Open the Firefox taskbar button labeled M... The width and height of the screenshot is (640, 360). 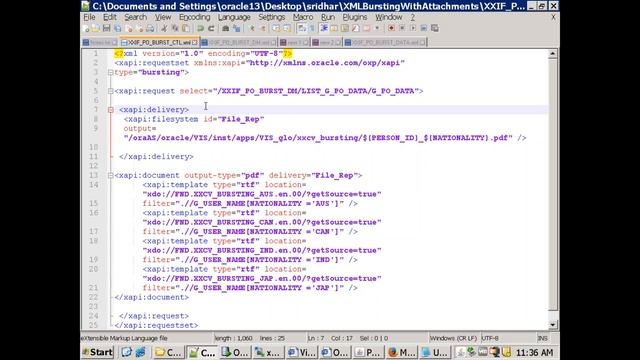point(402,352)
